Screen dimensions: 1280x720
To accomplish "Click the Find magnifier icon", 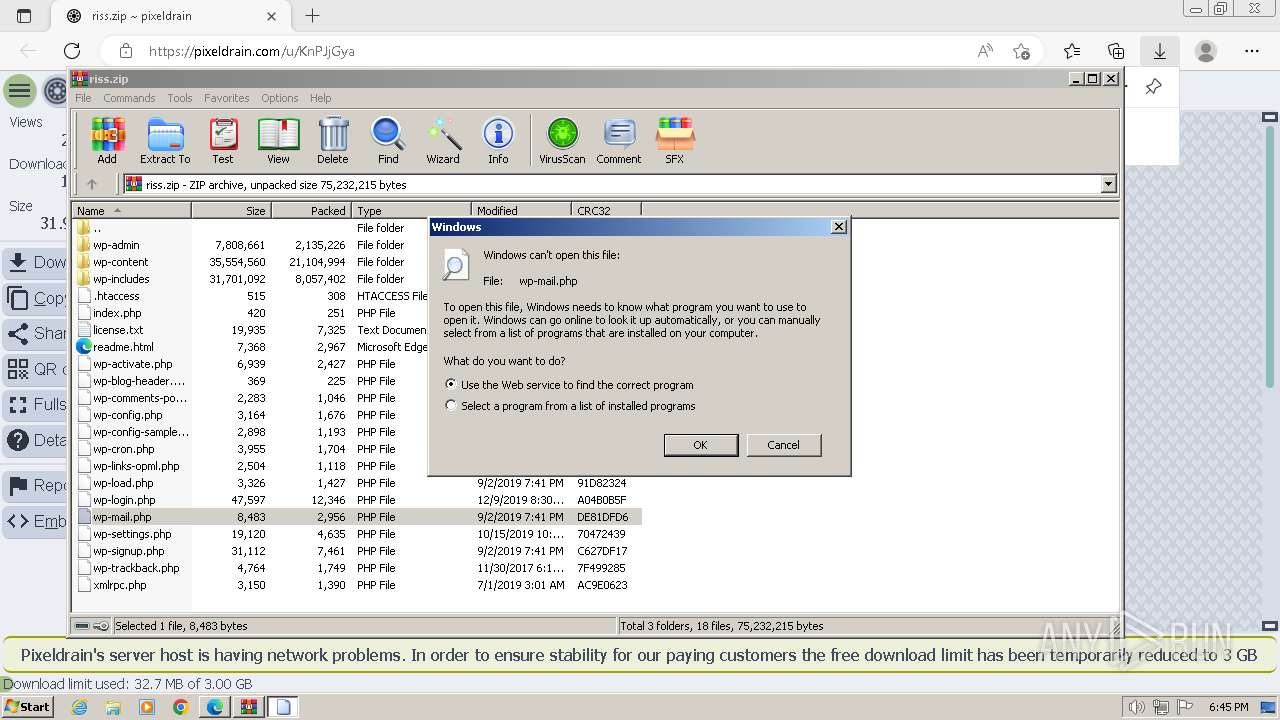I will coord(388,140).
